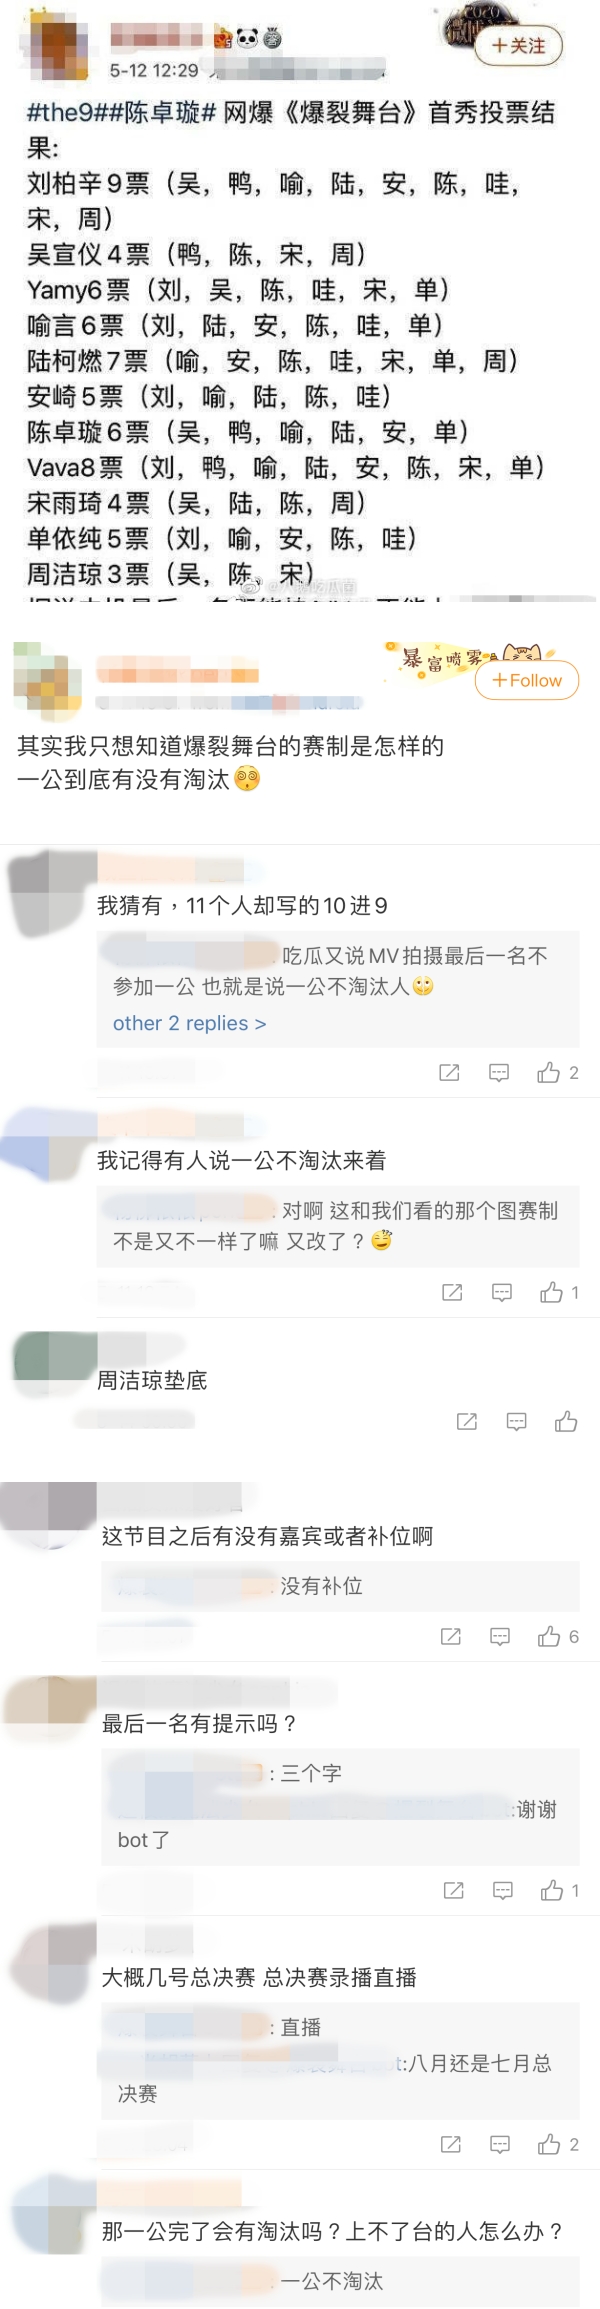Reply to the 周洁琼垫底 comment
This screenshot has width=600, height=2309.
click(x=516, y=1422)
